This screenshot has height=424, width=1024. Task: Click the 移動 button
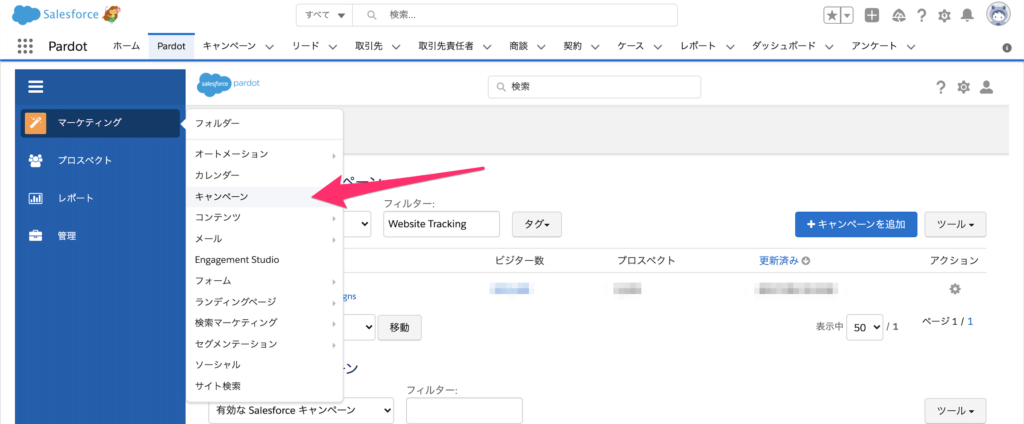400,327
